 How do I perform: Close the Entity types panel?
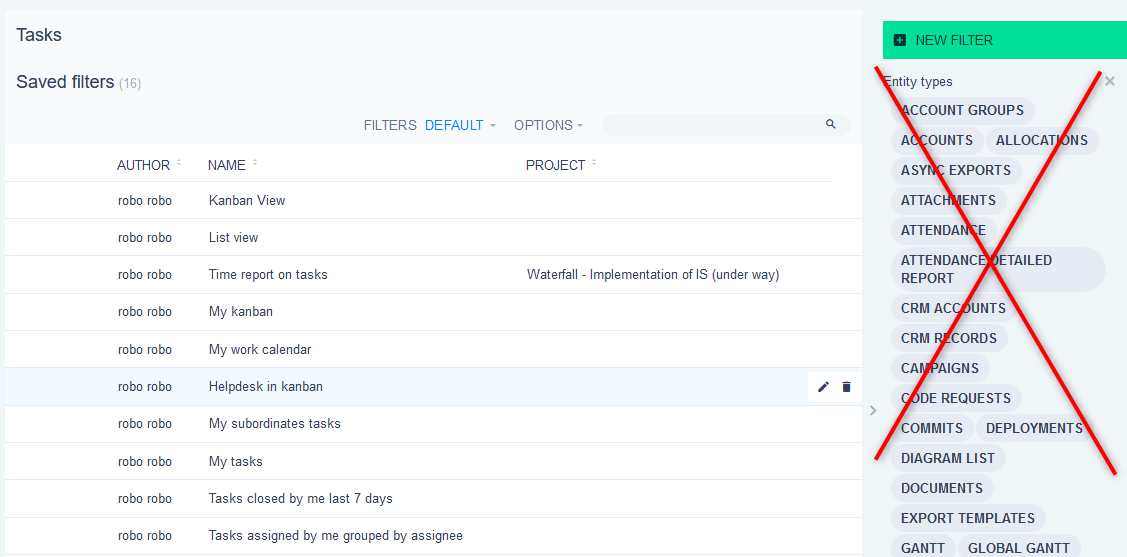[x=1109, y=82]
